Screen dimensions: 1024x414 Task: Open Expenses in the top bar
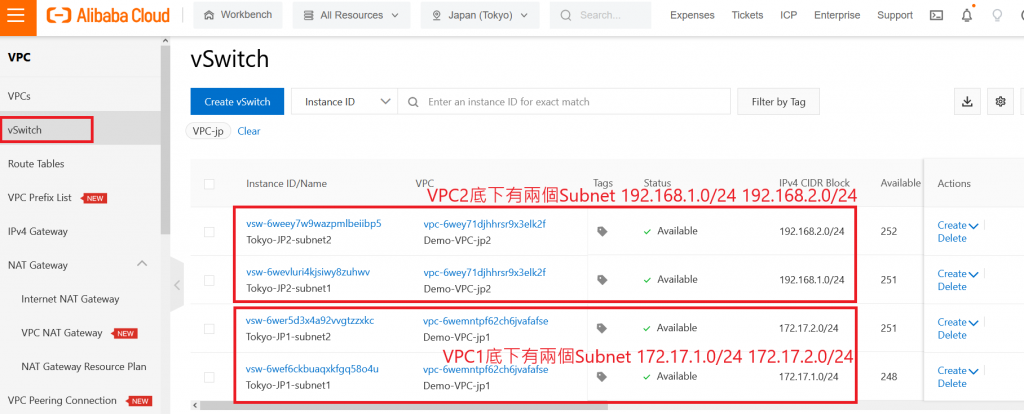[x=692, y=15]
